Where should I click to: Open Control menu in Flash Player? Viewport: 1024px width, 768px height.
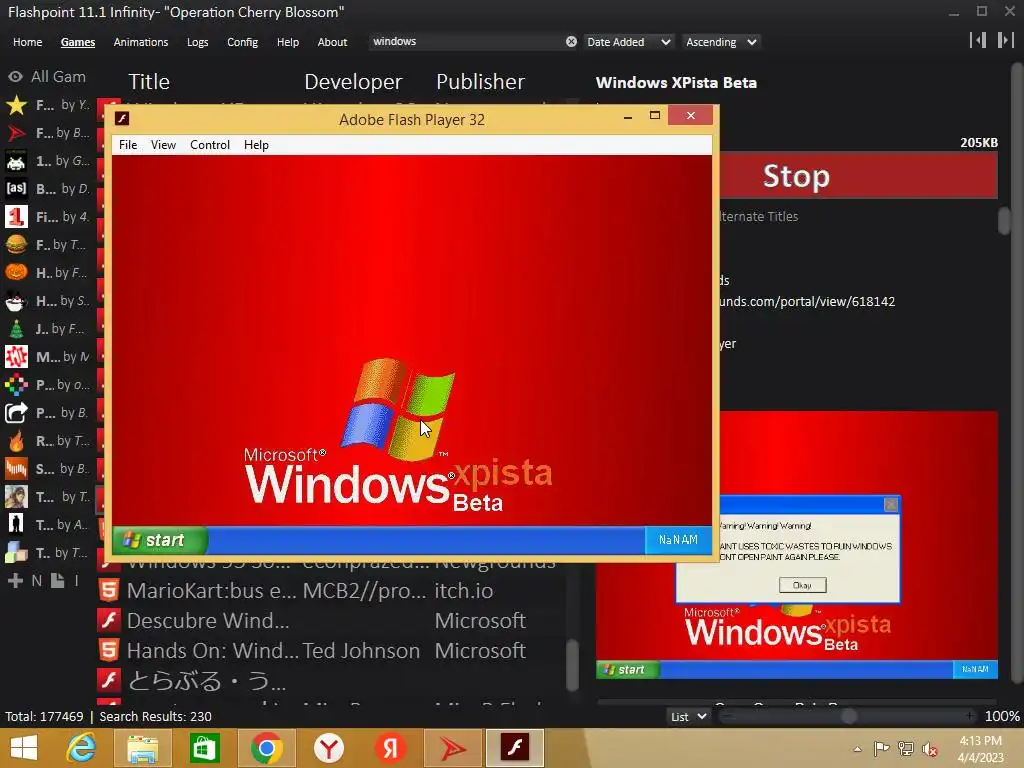(210, 145)
